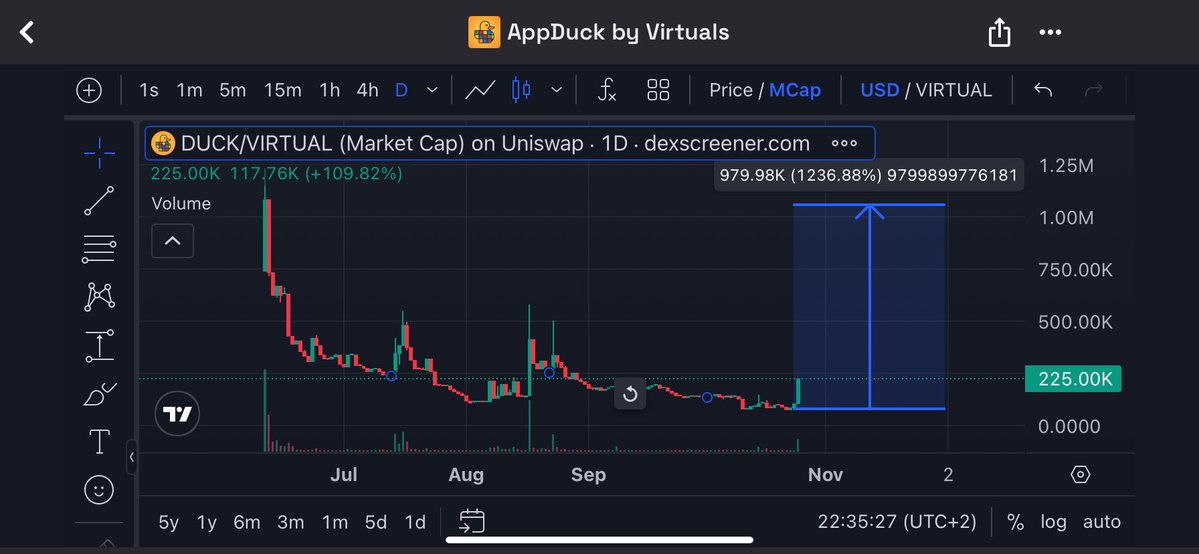Click the measurement tooltip 979.98K (1236.88%)
The image size is (1199, 554).
point(868,175)
